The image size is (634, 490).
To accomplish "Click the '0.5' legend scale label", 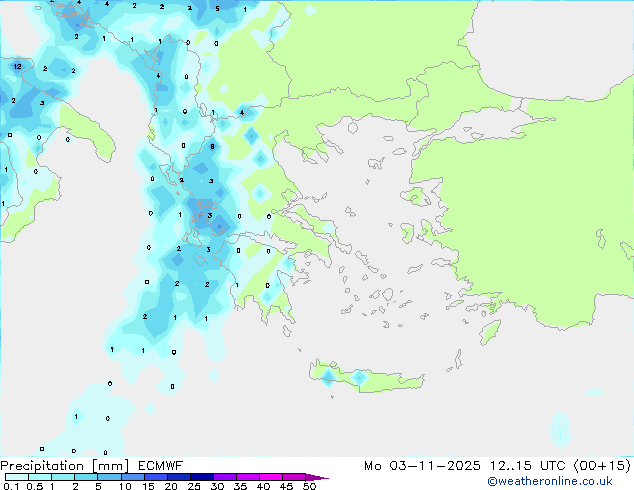I will pos(35,486).
